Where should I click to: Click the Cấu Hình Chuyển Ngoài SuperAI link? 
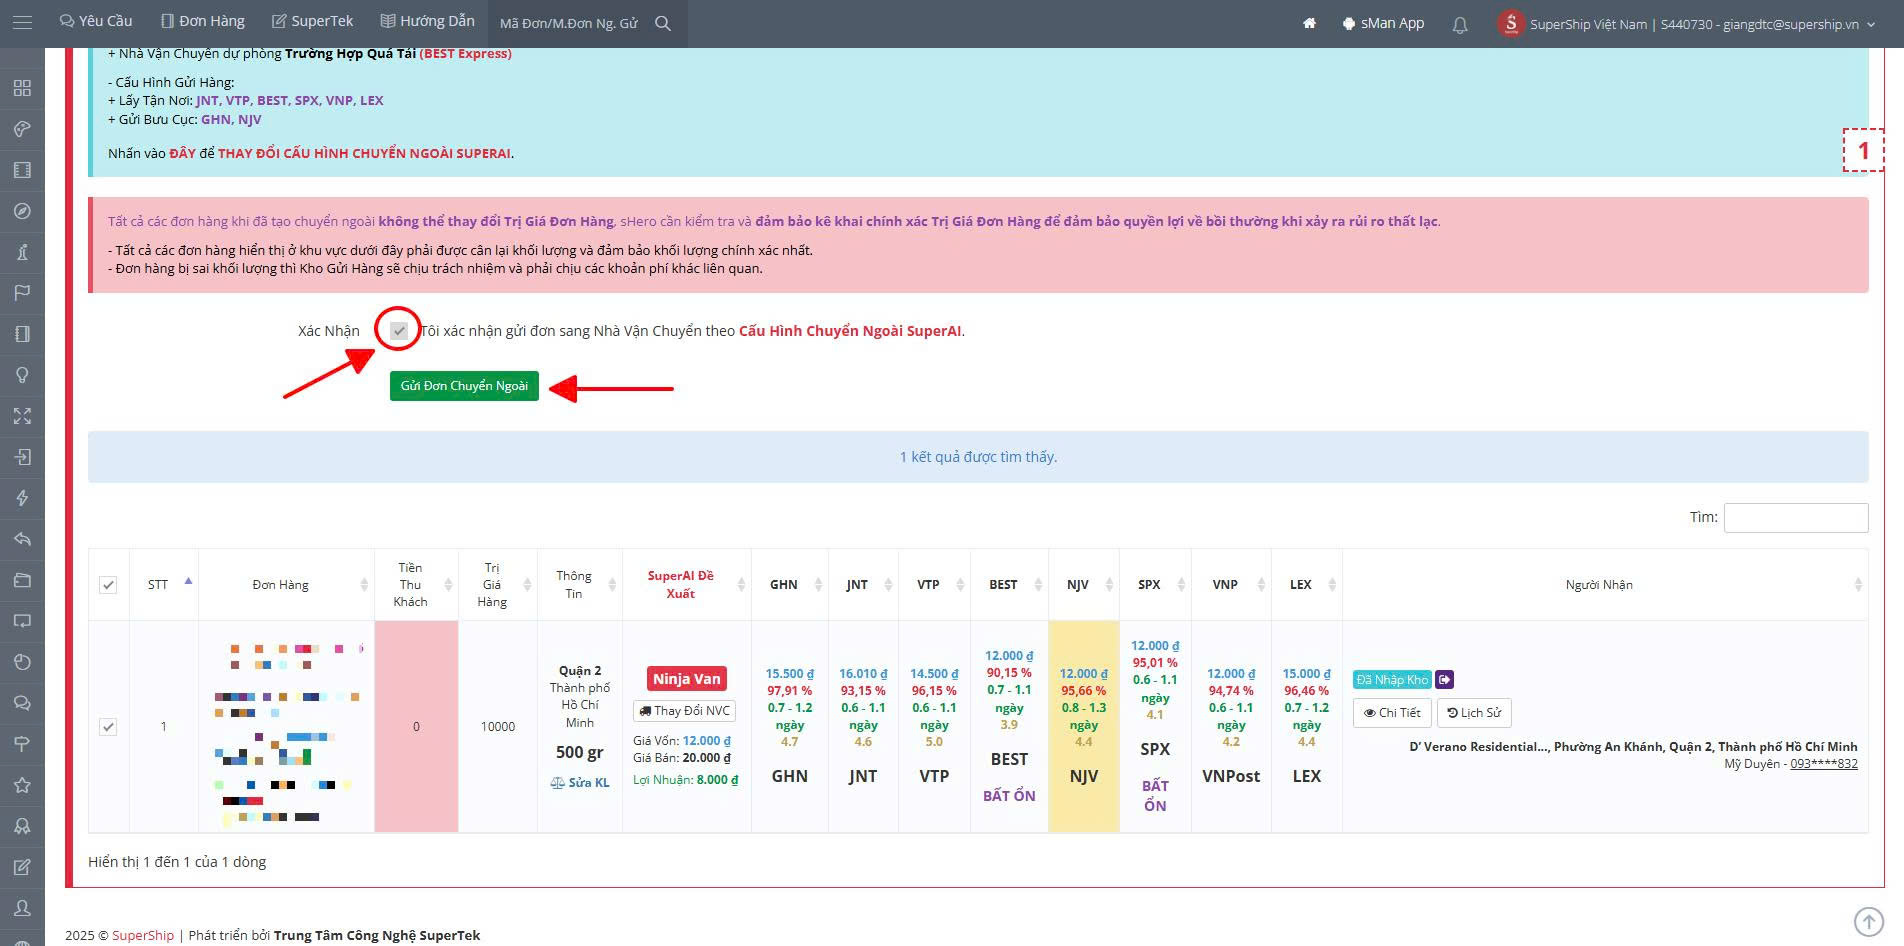pyautogui.click(x=850, y=331)
